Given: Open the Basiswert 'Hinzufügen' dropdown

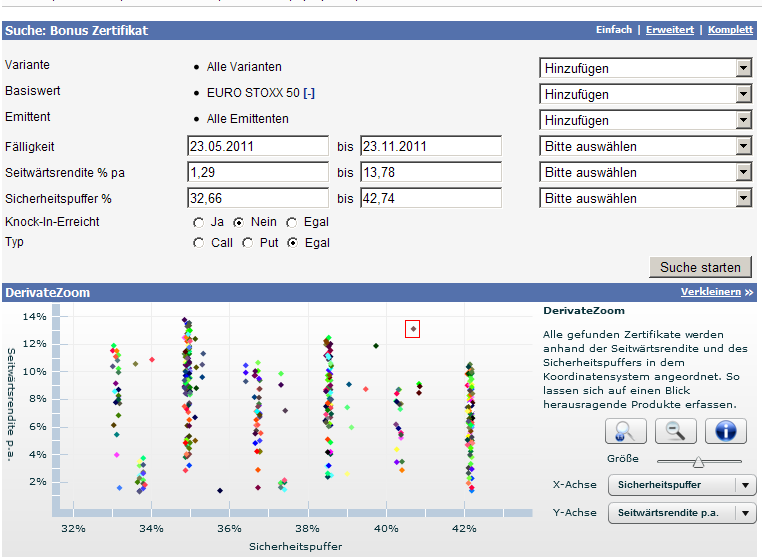Looking at the screenshot, I should click(x=646, y=94).
